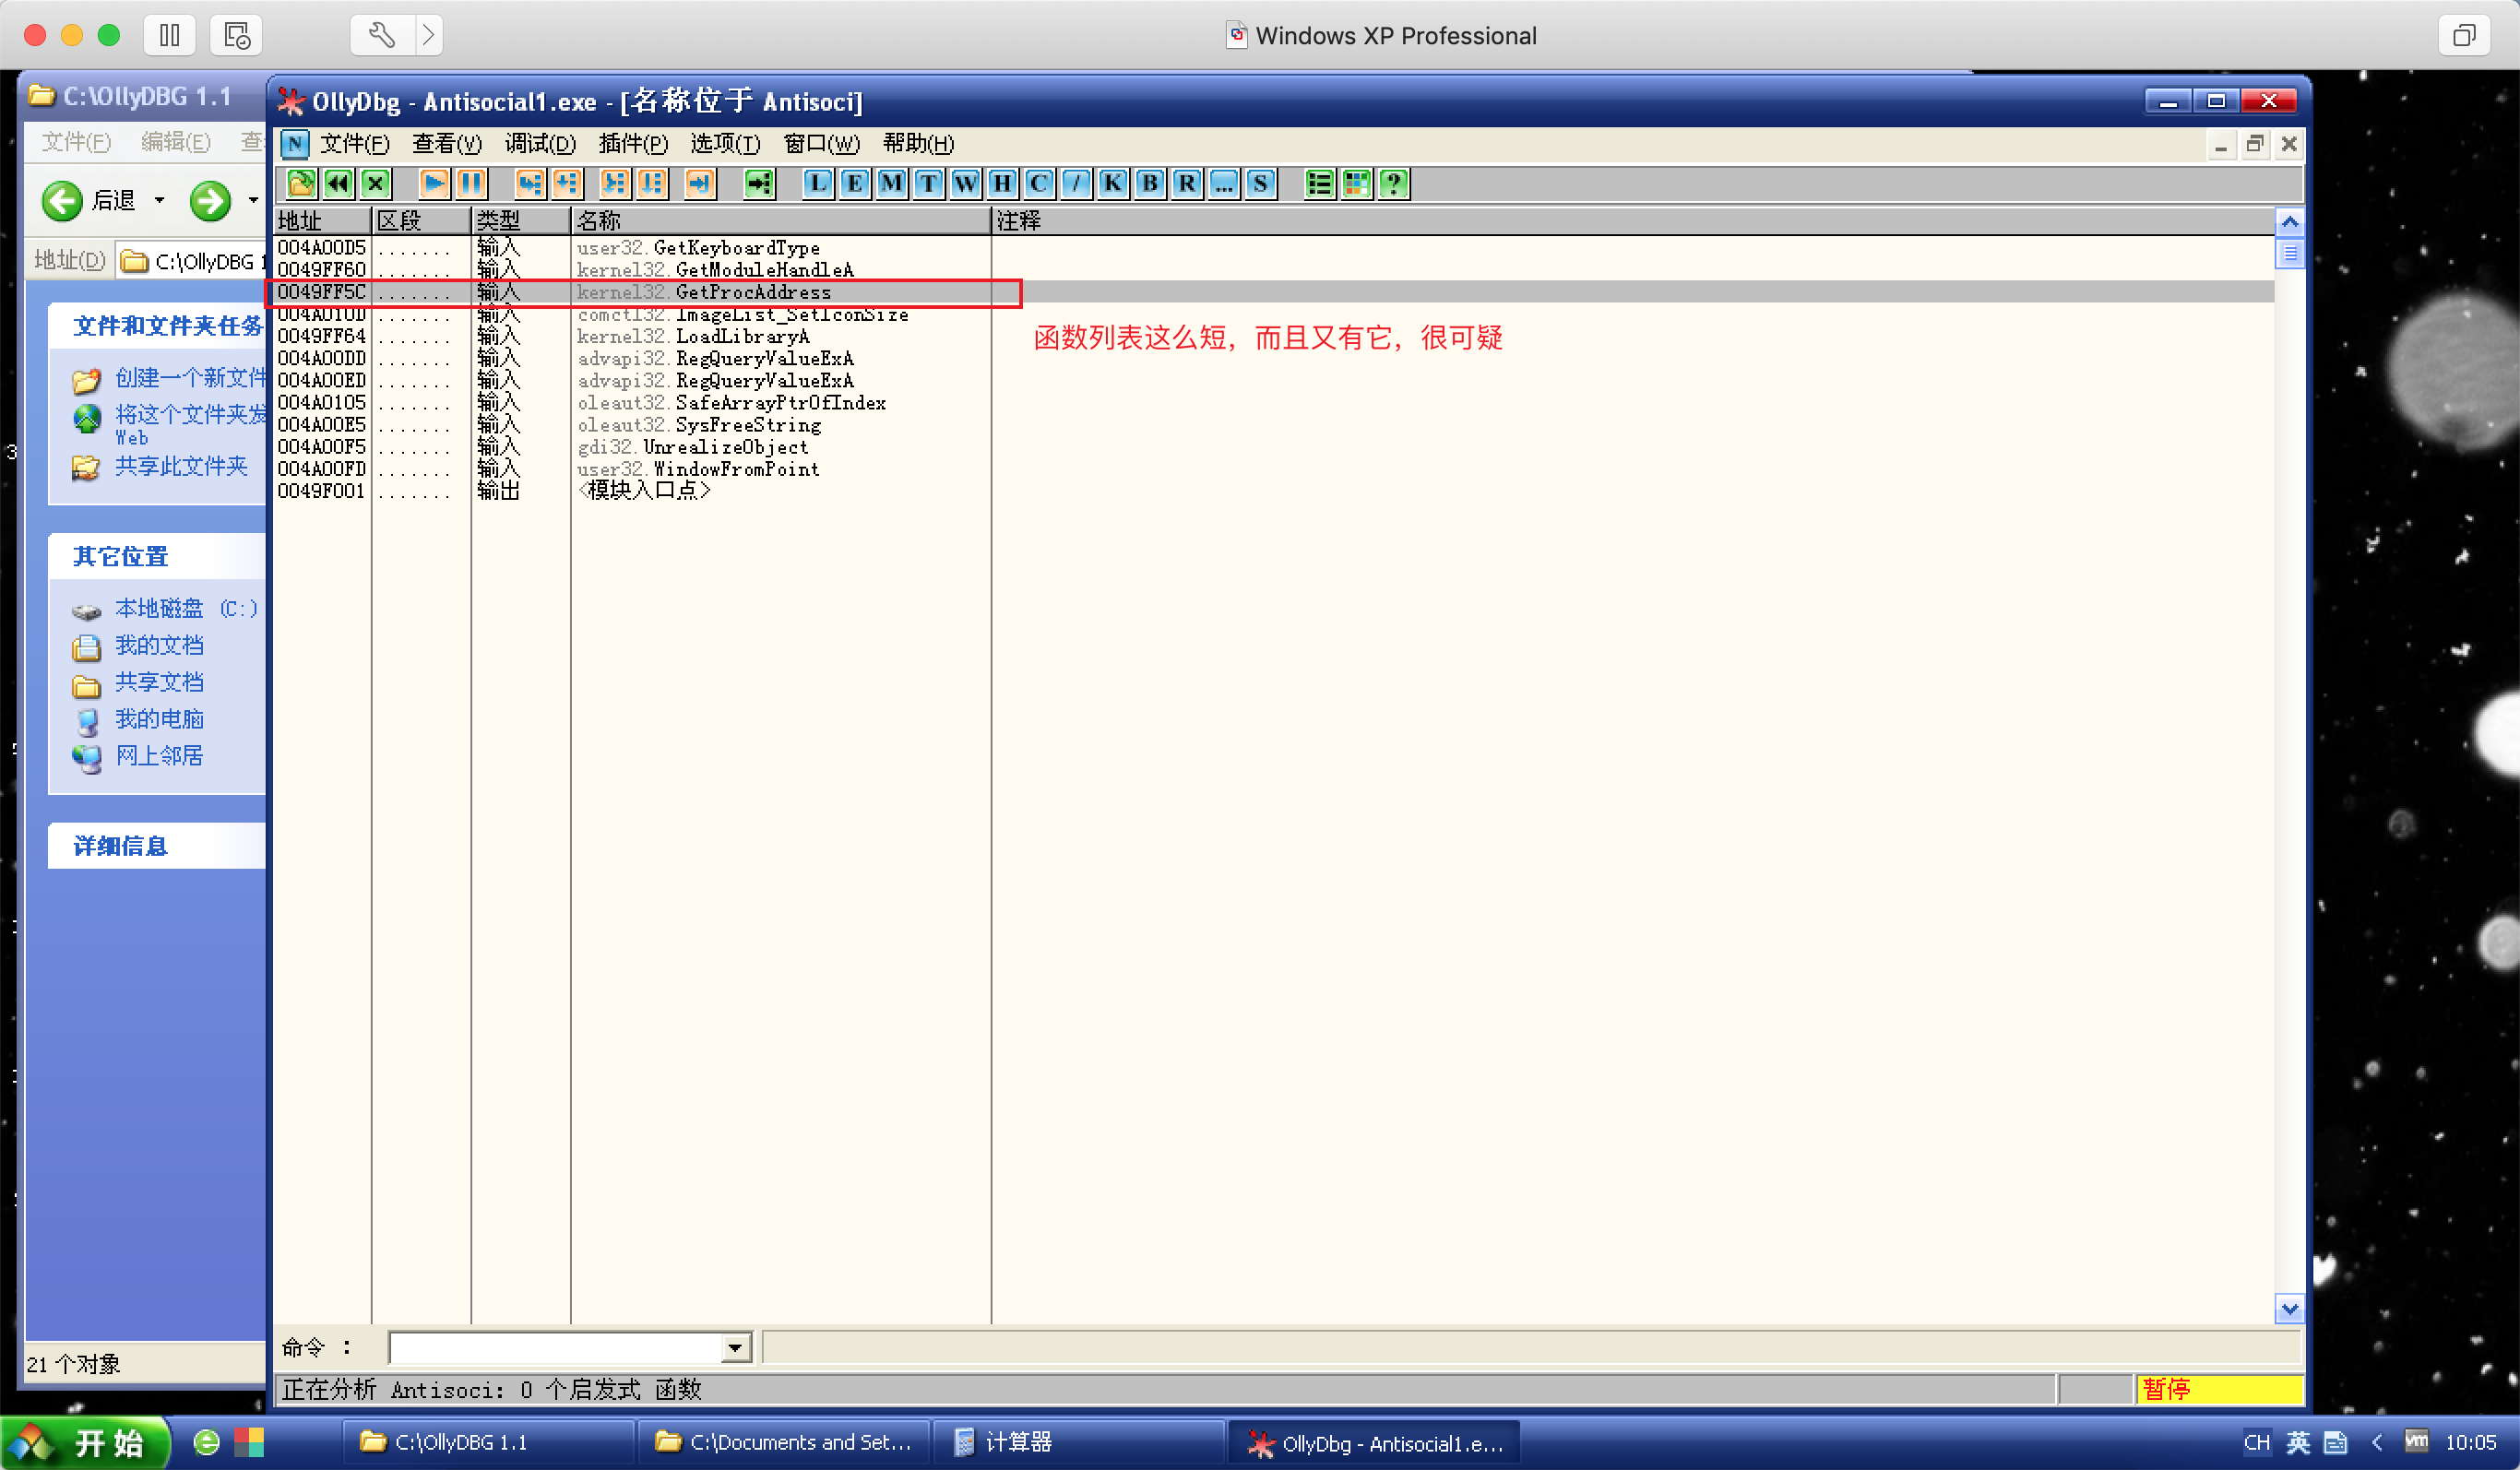The height and width of the screenshot is (1470, 2520).
Task: Click the vertical scrollbar down arrow
Action: point(2289,1308)
